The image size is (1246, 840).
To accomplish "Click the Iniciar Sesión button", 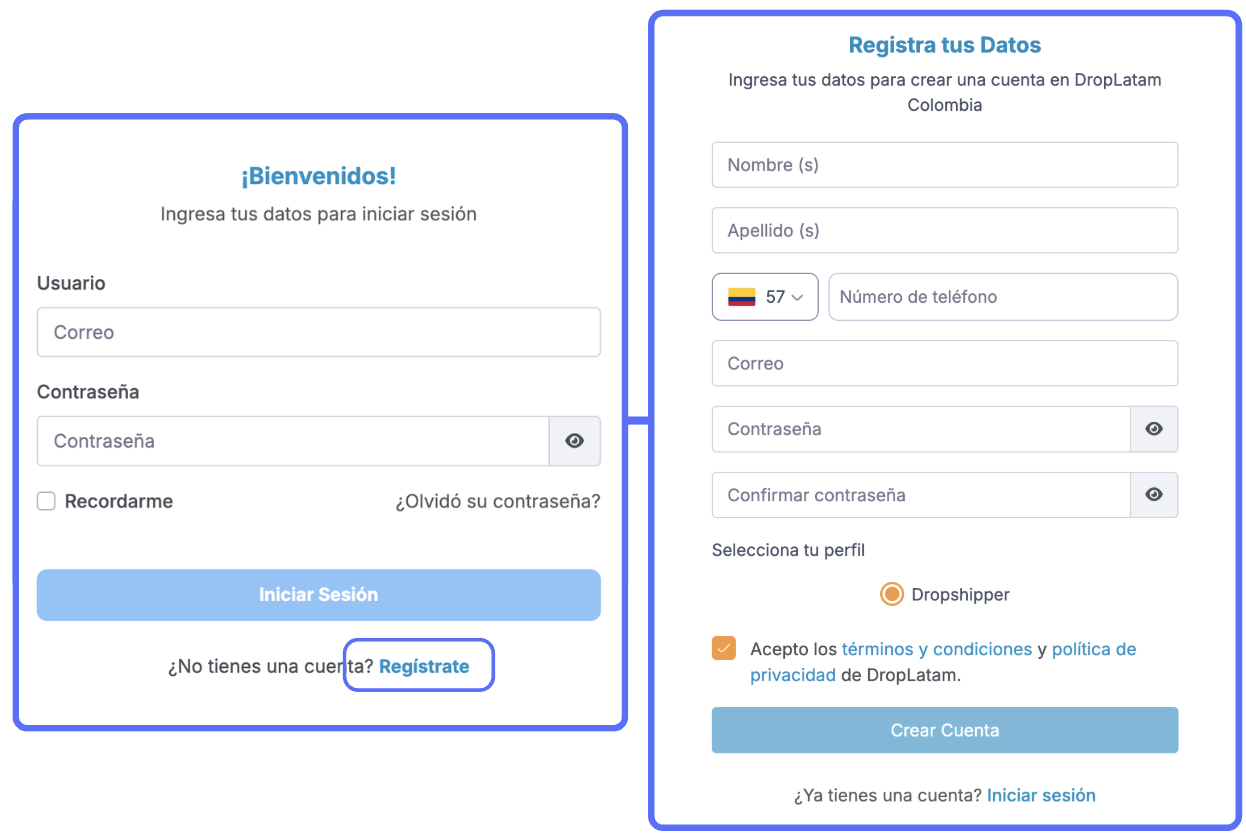I will click(318, 595).
